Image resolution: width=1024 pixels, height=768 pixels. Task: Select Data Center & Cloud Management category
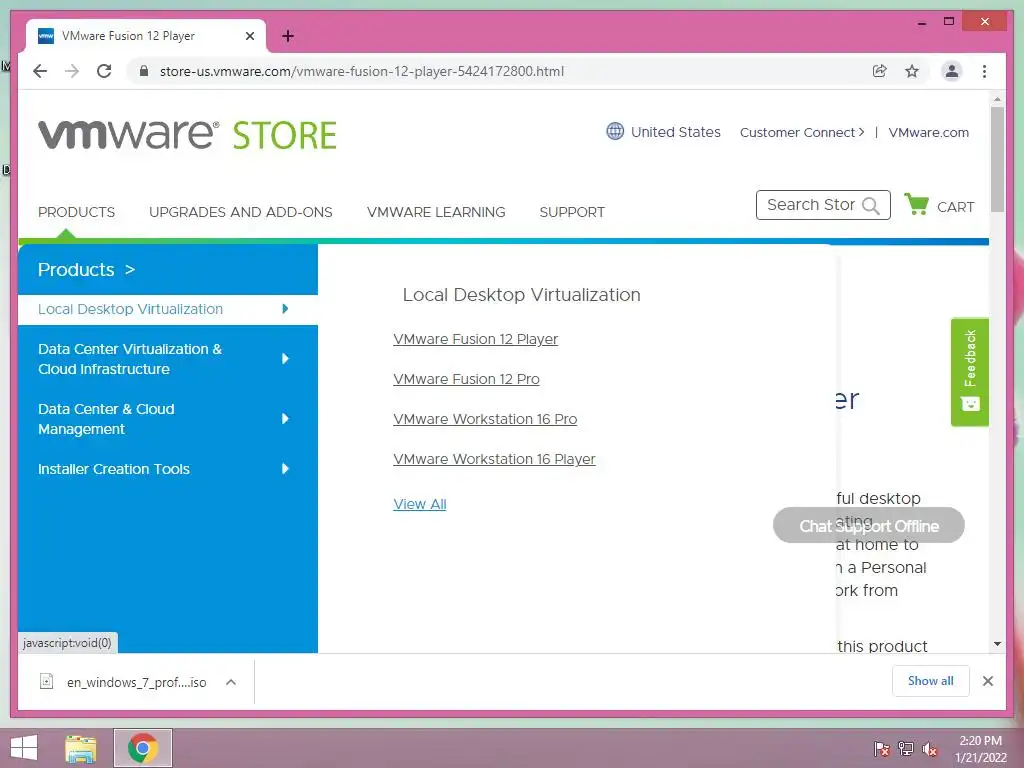pyautogui.click(x=106, y=419)
